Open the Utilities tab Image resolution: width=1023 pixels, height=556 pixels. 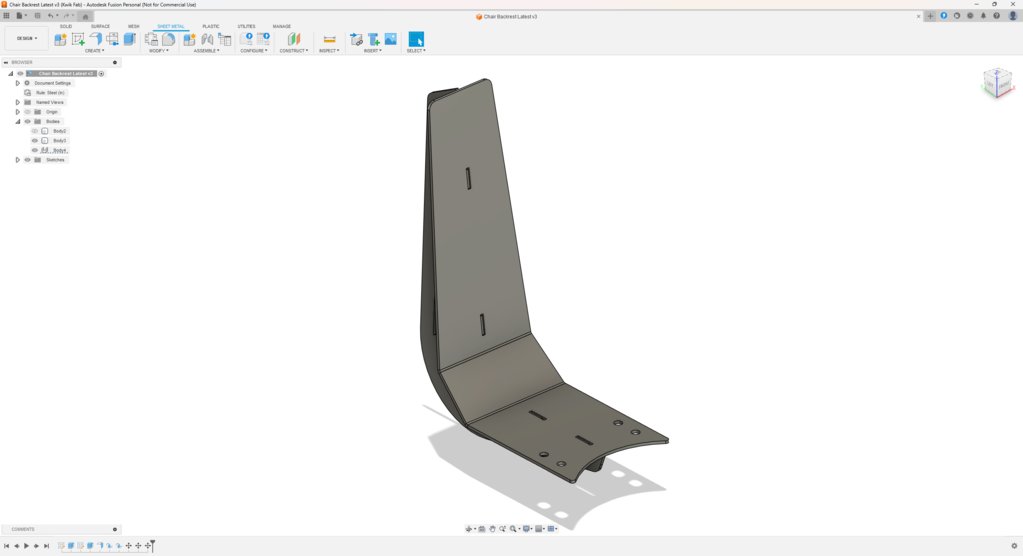(246, 27)
